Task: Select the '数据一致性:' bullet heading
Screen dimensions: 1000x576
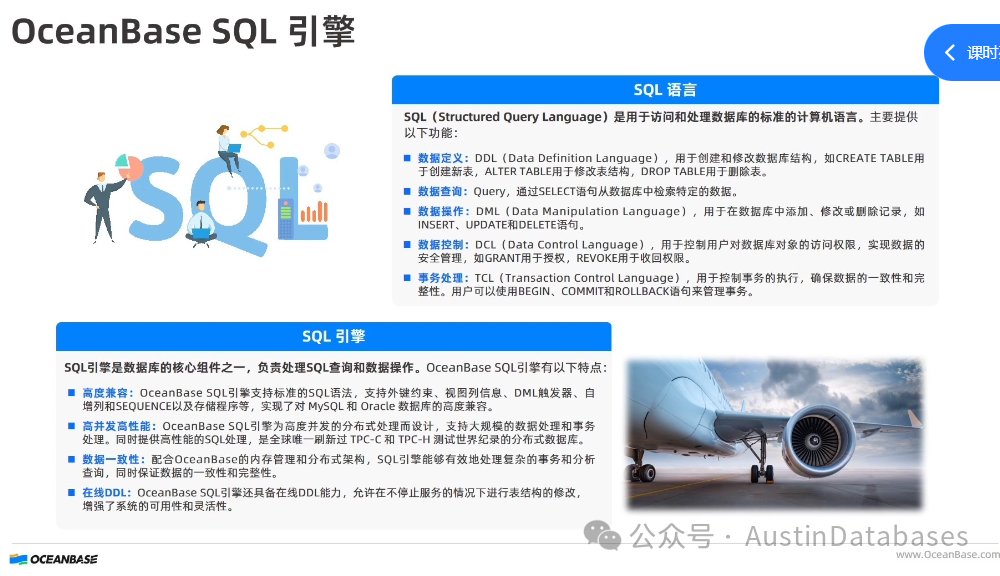Action: (x=114, y=459)
